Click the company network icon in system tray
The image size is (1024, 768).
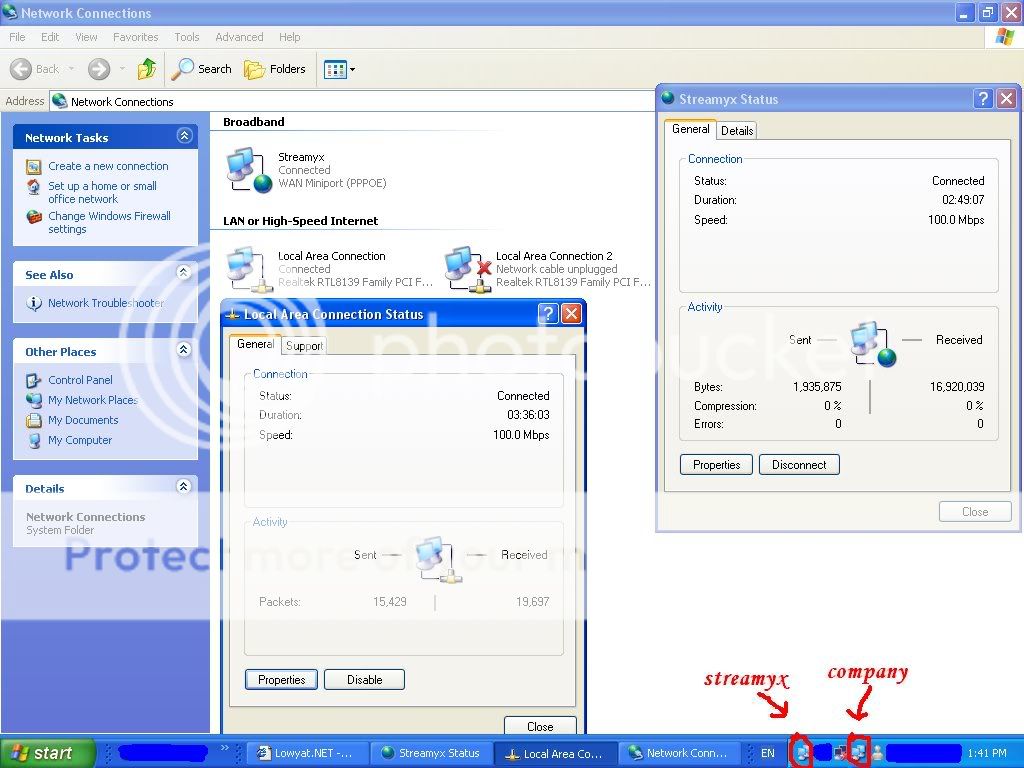point(858,751)
